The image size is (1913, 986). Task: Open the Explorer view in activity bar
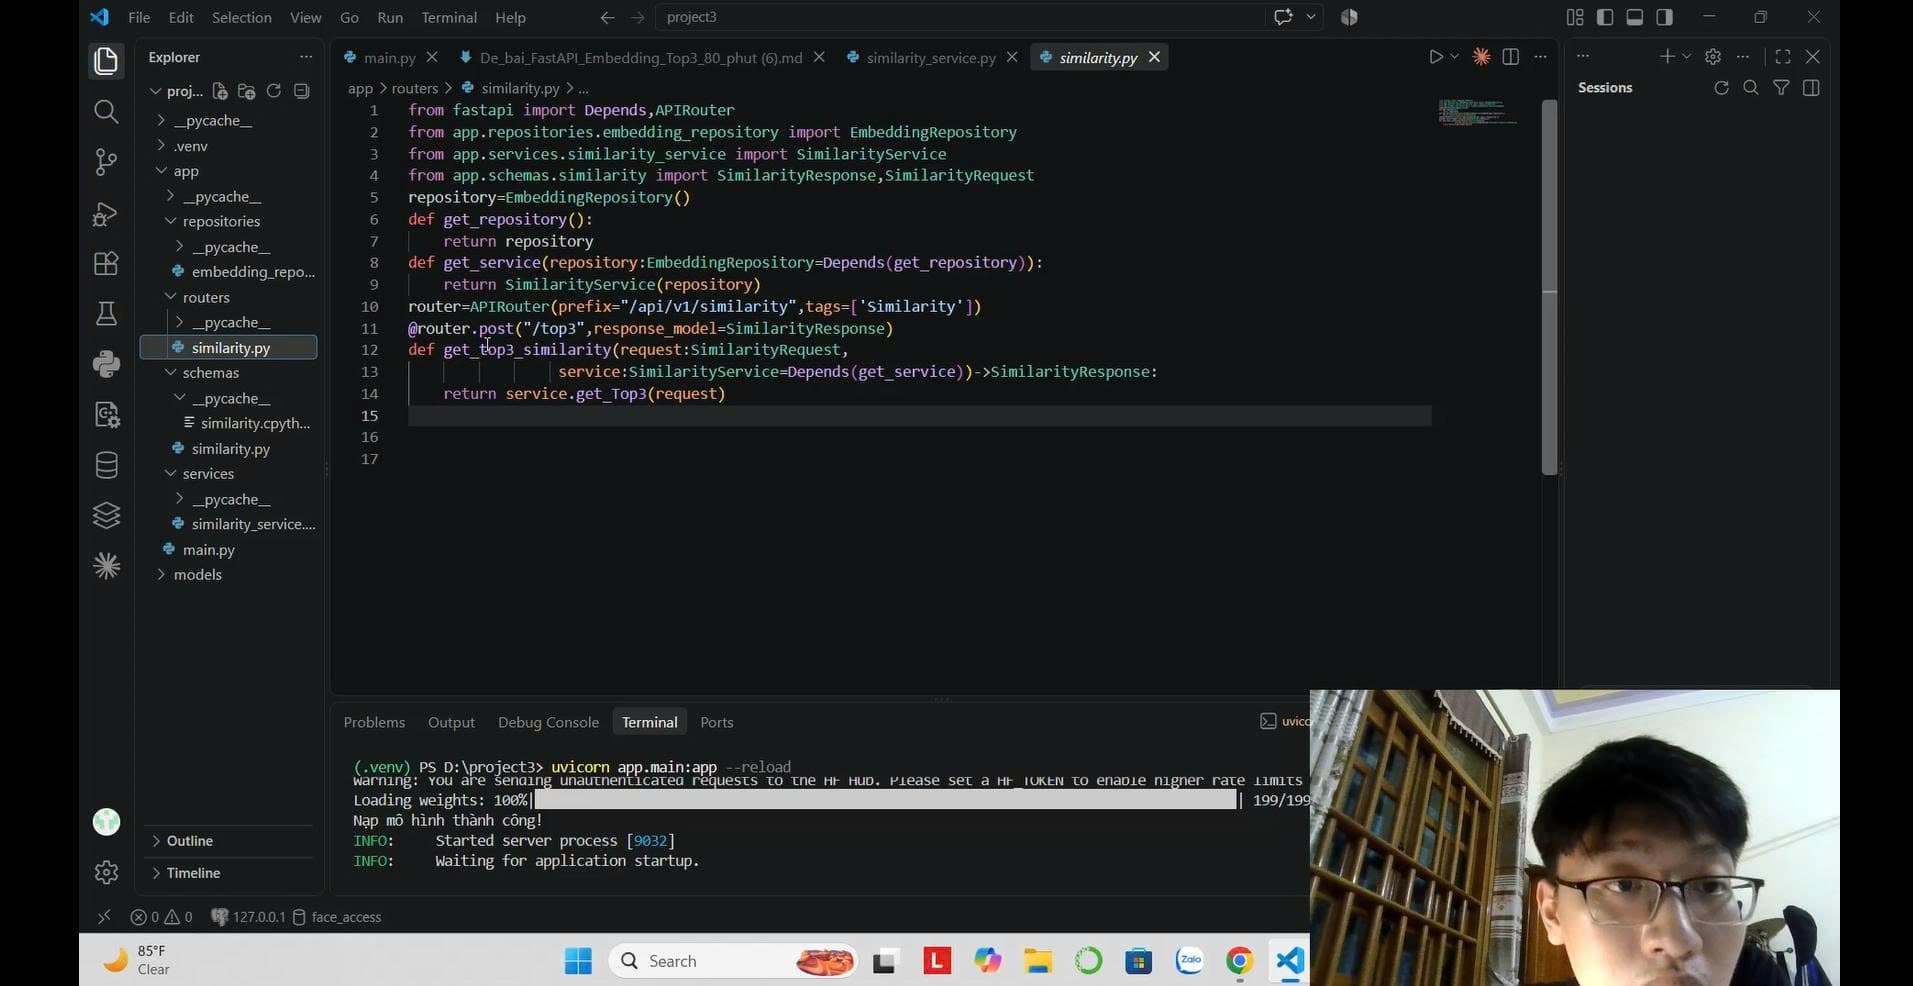coord(106,61)
